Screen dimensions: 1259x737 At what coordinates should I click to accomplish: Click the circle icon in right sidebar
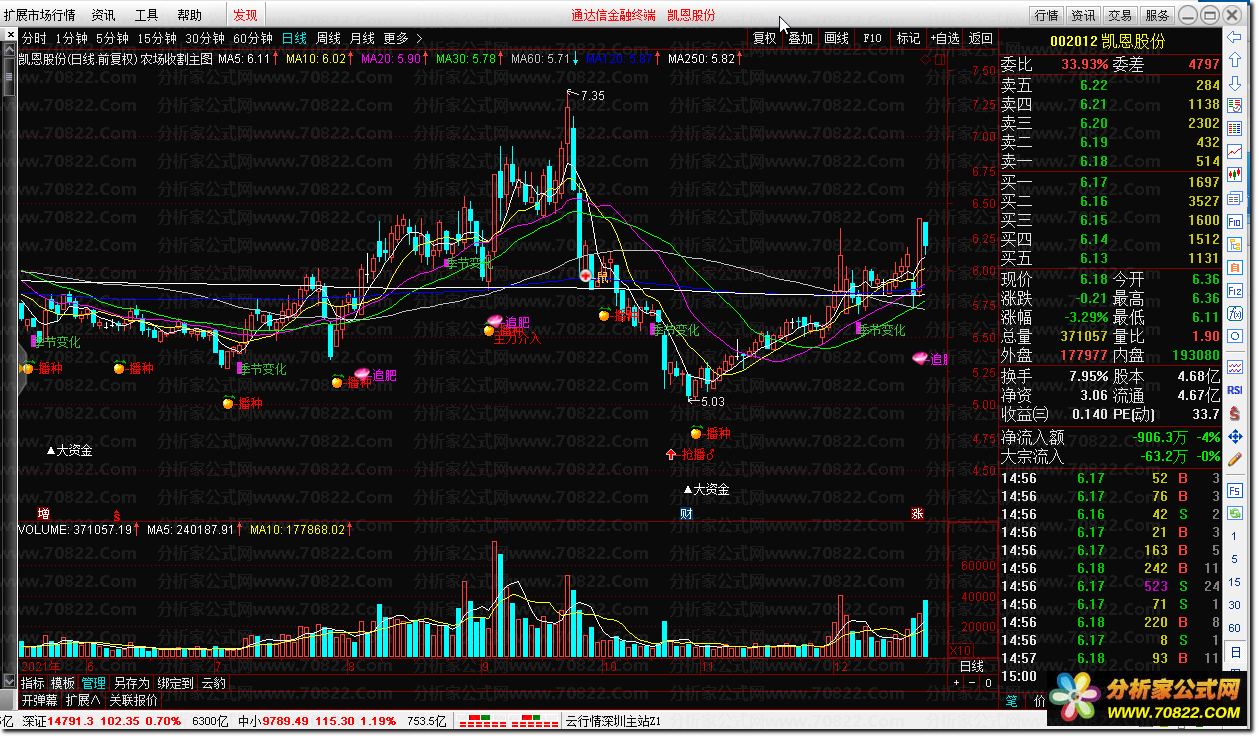coord(1235,336)
